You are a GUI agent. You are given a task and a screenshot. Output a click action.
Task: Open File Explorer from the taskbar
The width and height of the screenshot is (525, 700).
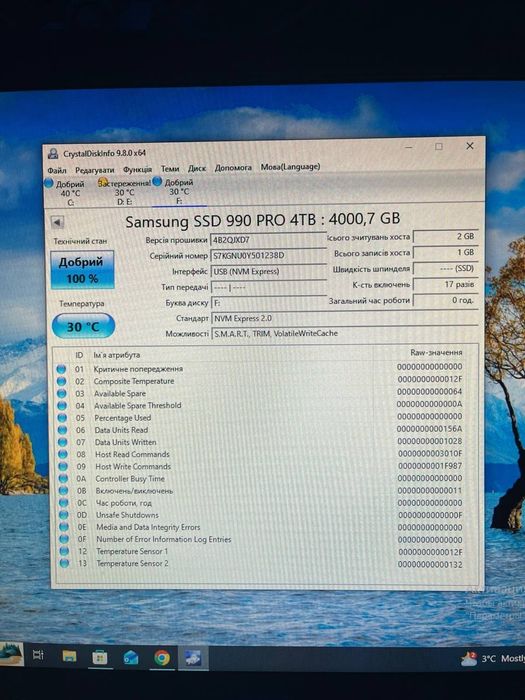69,656
